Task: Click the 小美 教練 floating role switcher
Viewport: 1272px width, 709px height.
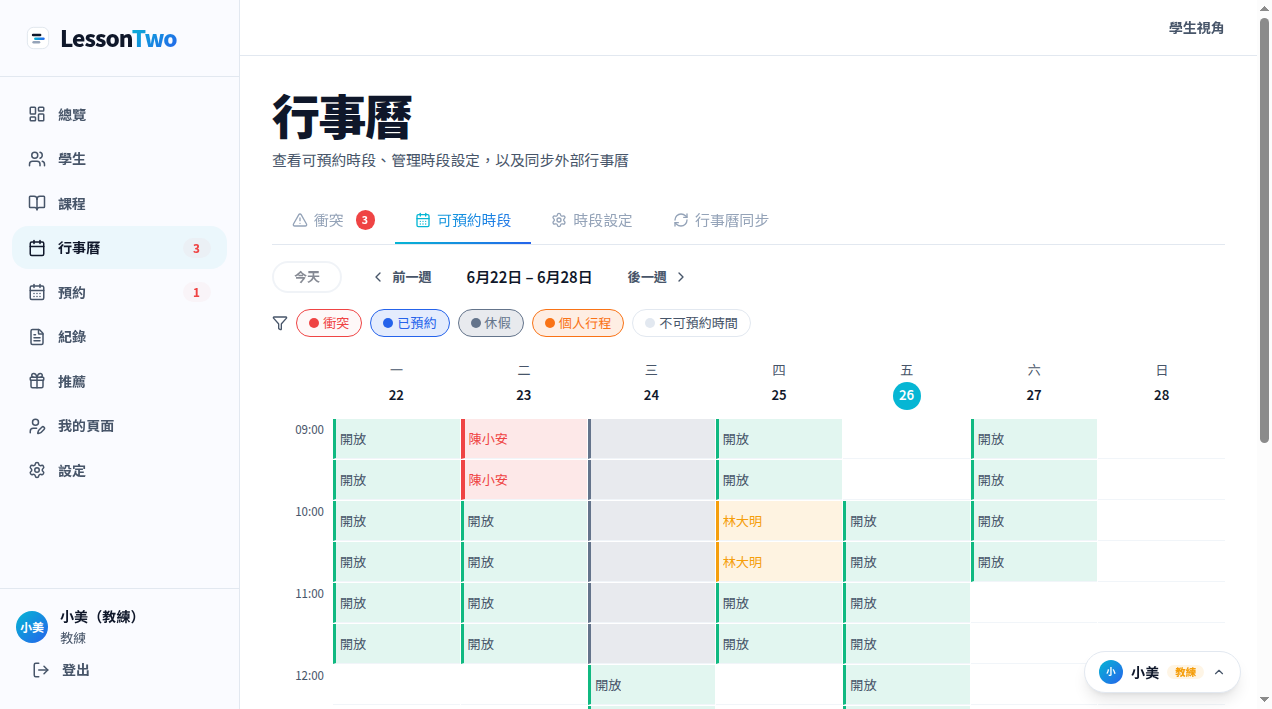Action: pos(1162,672)
